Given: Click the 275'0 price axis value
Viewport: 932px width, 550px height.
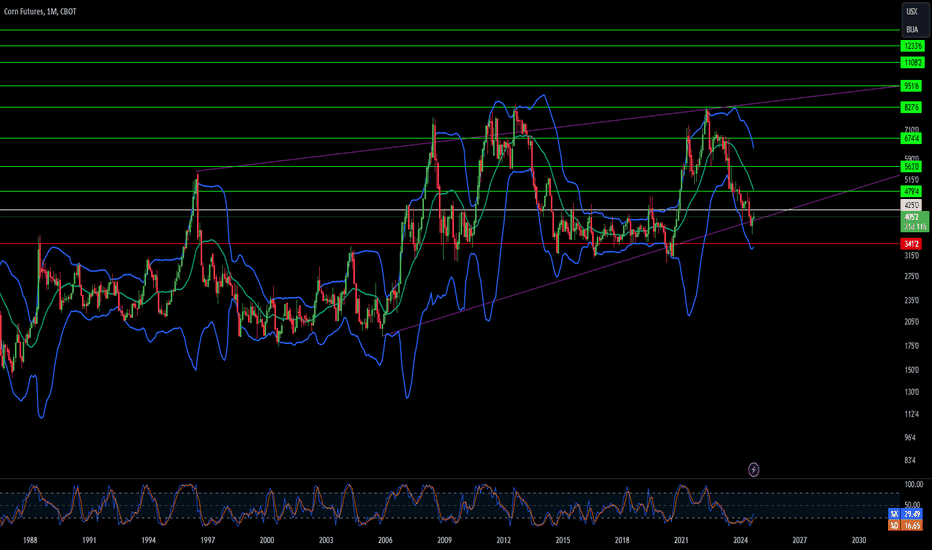Looking at the screenshot, I should 911,276.
